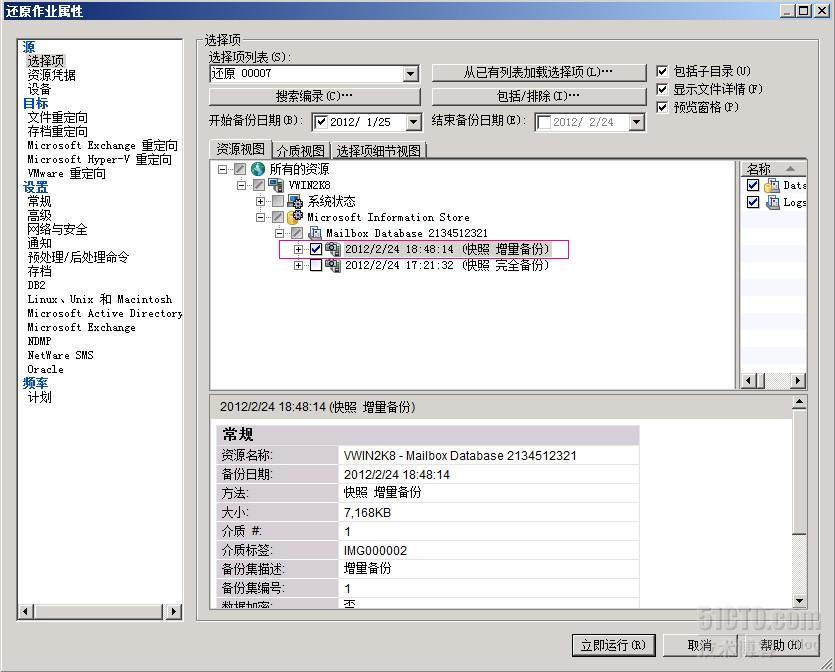Uncheck the 开始备份日期 date checkbox
This screenshot has width=835, height=672.
click(x=321, y=122)
